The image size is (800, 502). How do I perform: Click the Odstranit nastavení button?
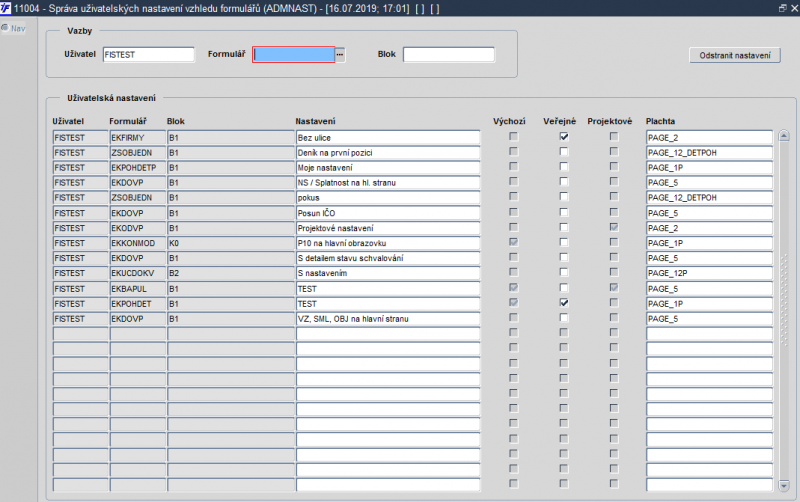pyautogui.click(x=735, y=55)
